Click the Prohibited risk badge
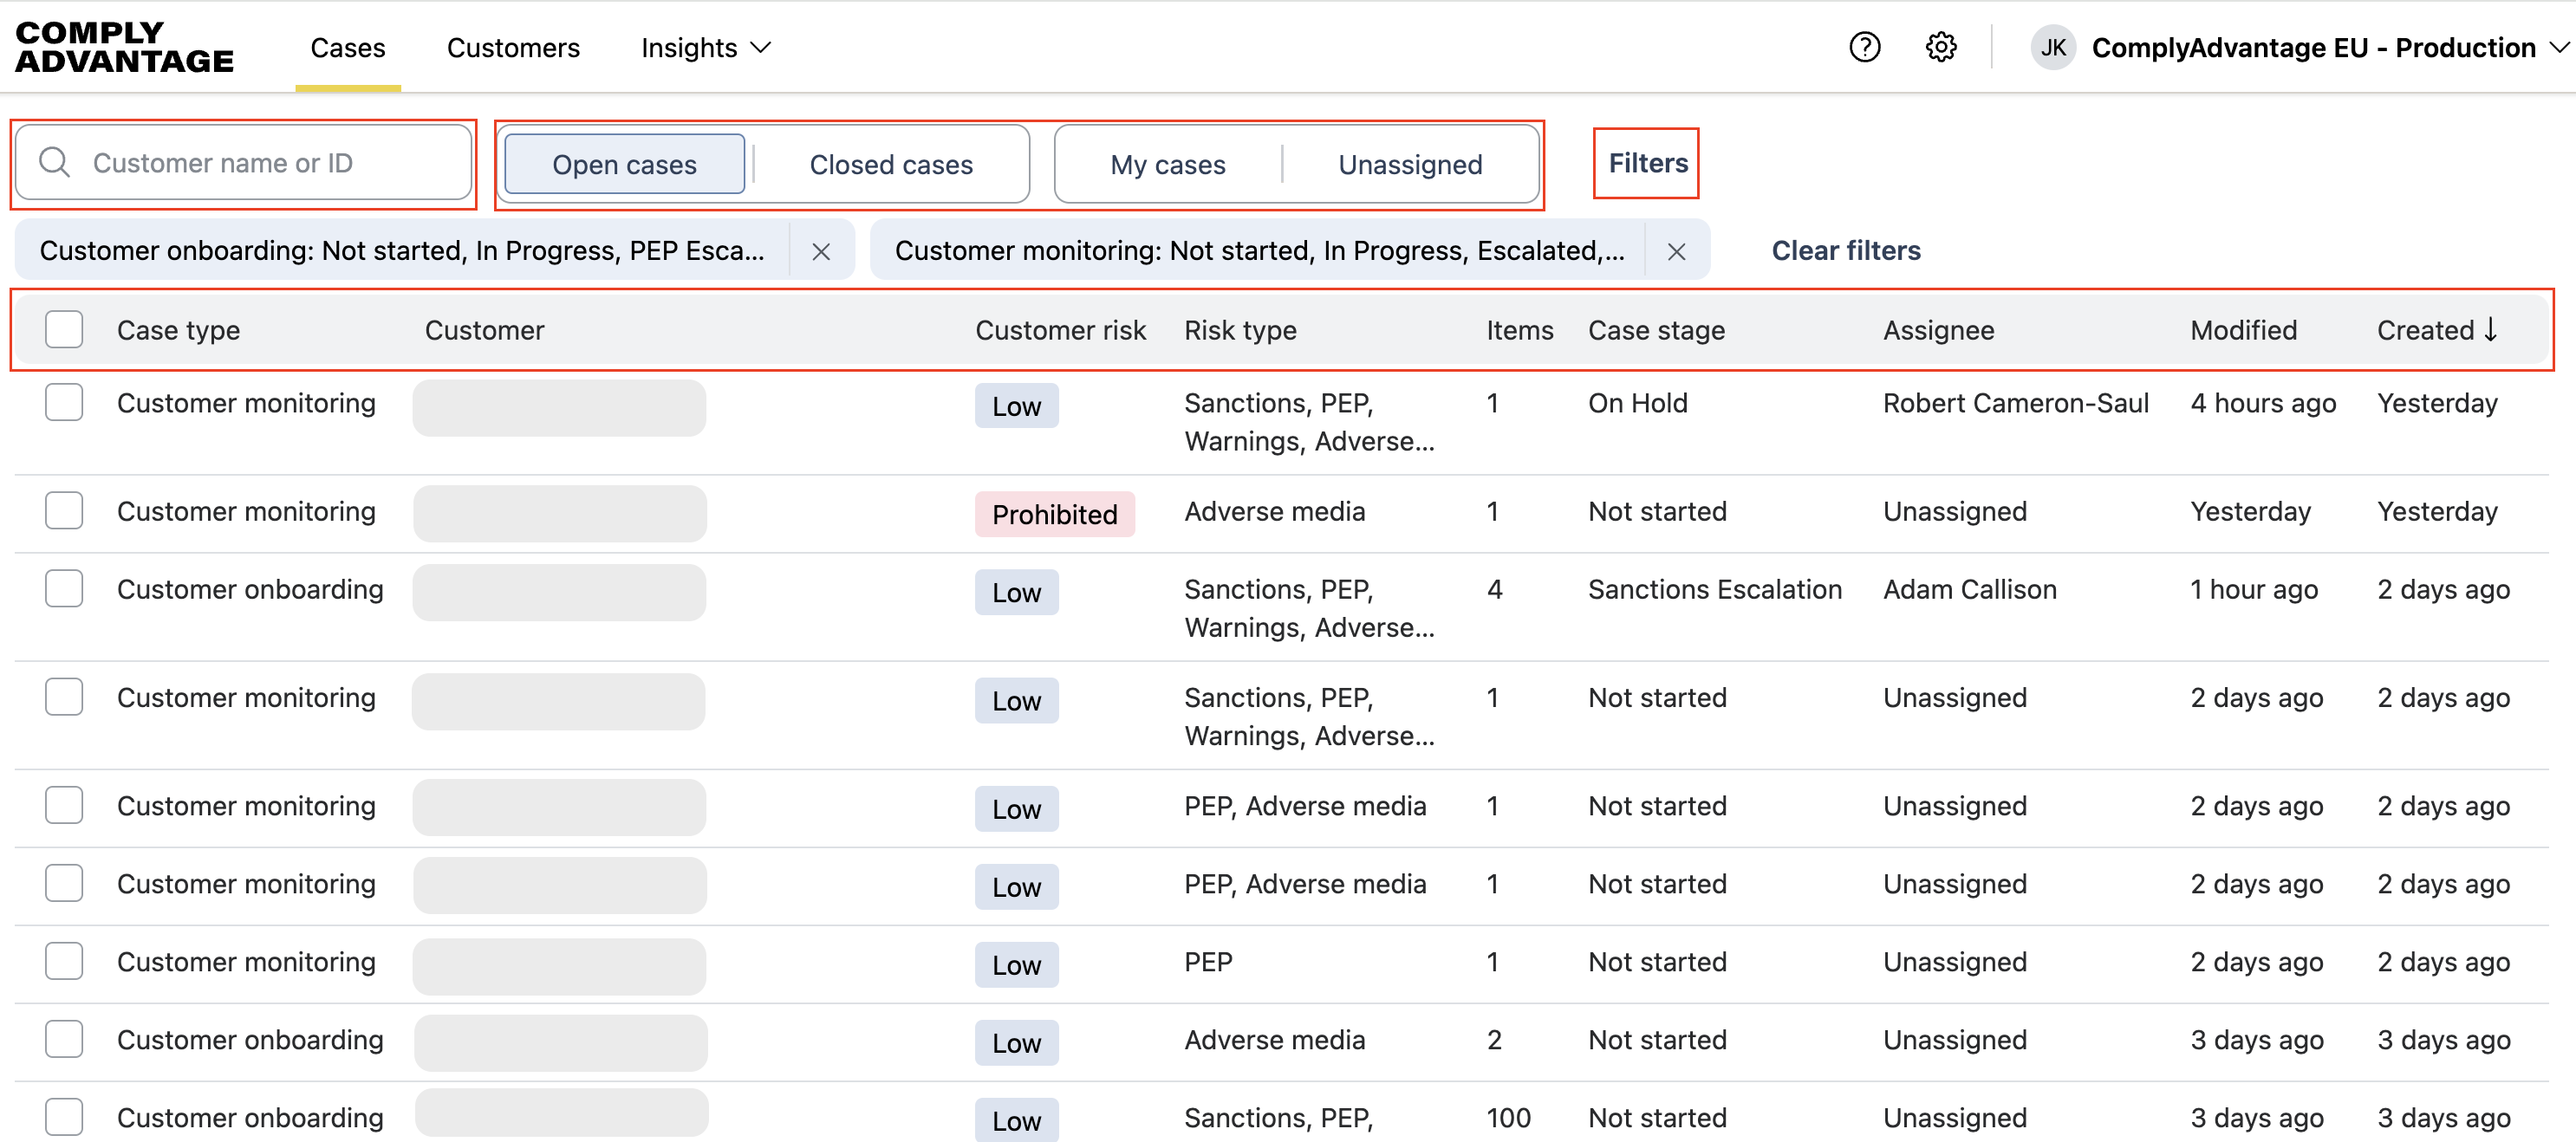Image resolution: width=2576 pixels, height=1142 pixels. click(1054, 514)
